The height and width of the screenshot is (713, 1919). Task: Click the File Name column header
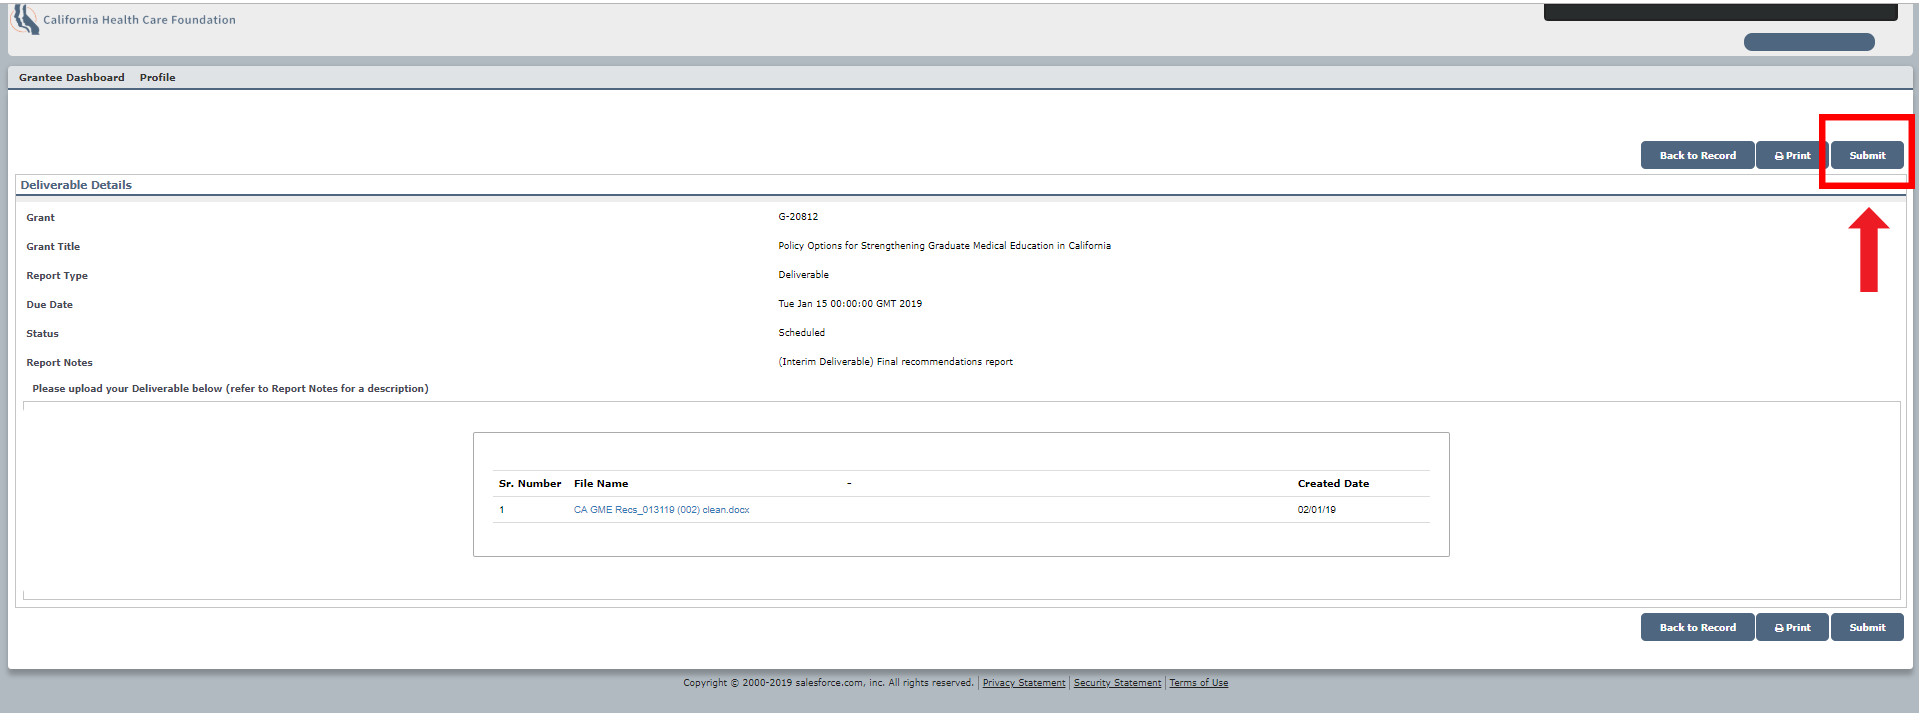click(x=601, y=484)
